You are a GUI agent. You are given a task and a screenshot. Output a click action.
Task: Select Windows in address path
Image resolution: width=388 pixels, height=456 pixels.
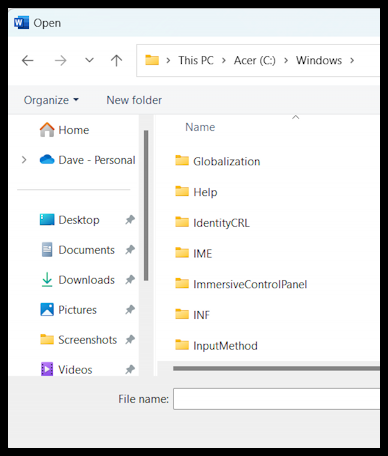point(319,60)
